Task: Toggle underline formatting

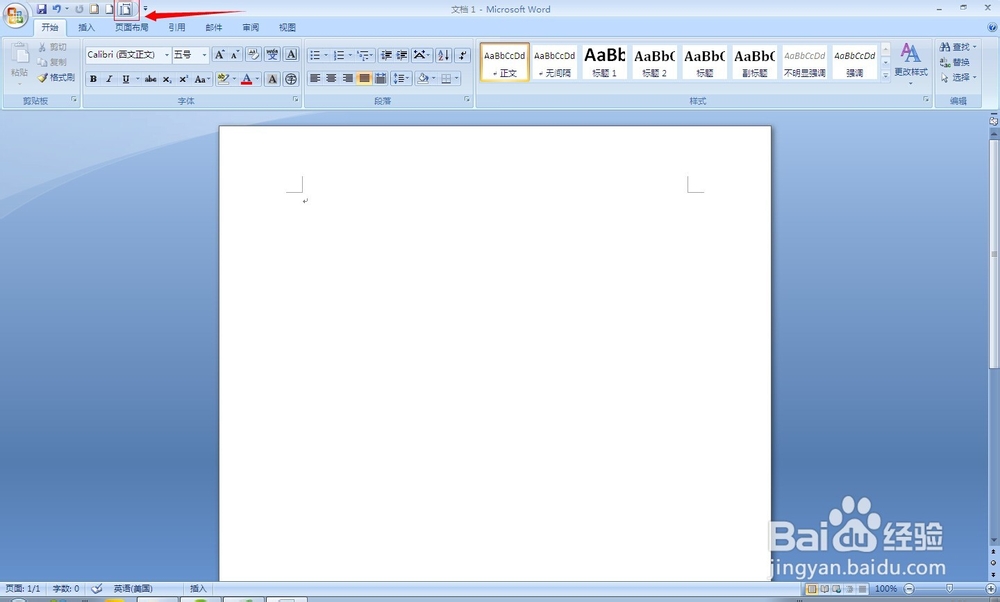Action: pos(126,79)
